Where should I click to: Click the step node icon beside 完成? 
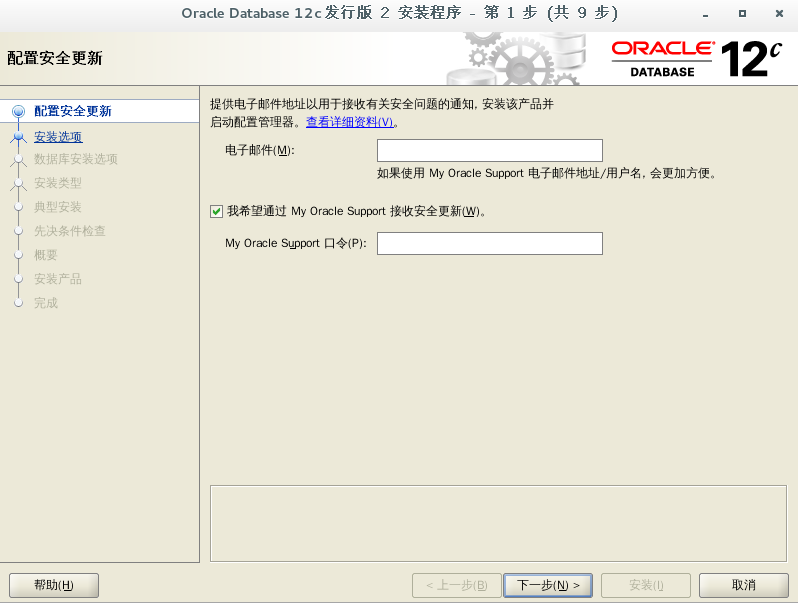pos(18,303)
